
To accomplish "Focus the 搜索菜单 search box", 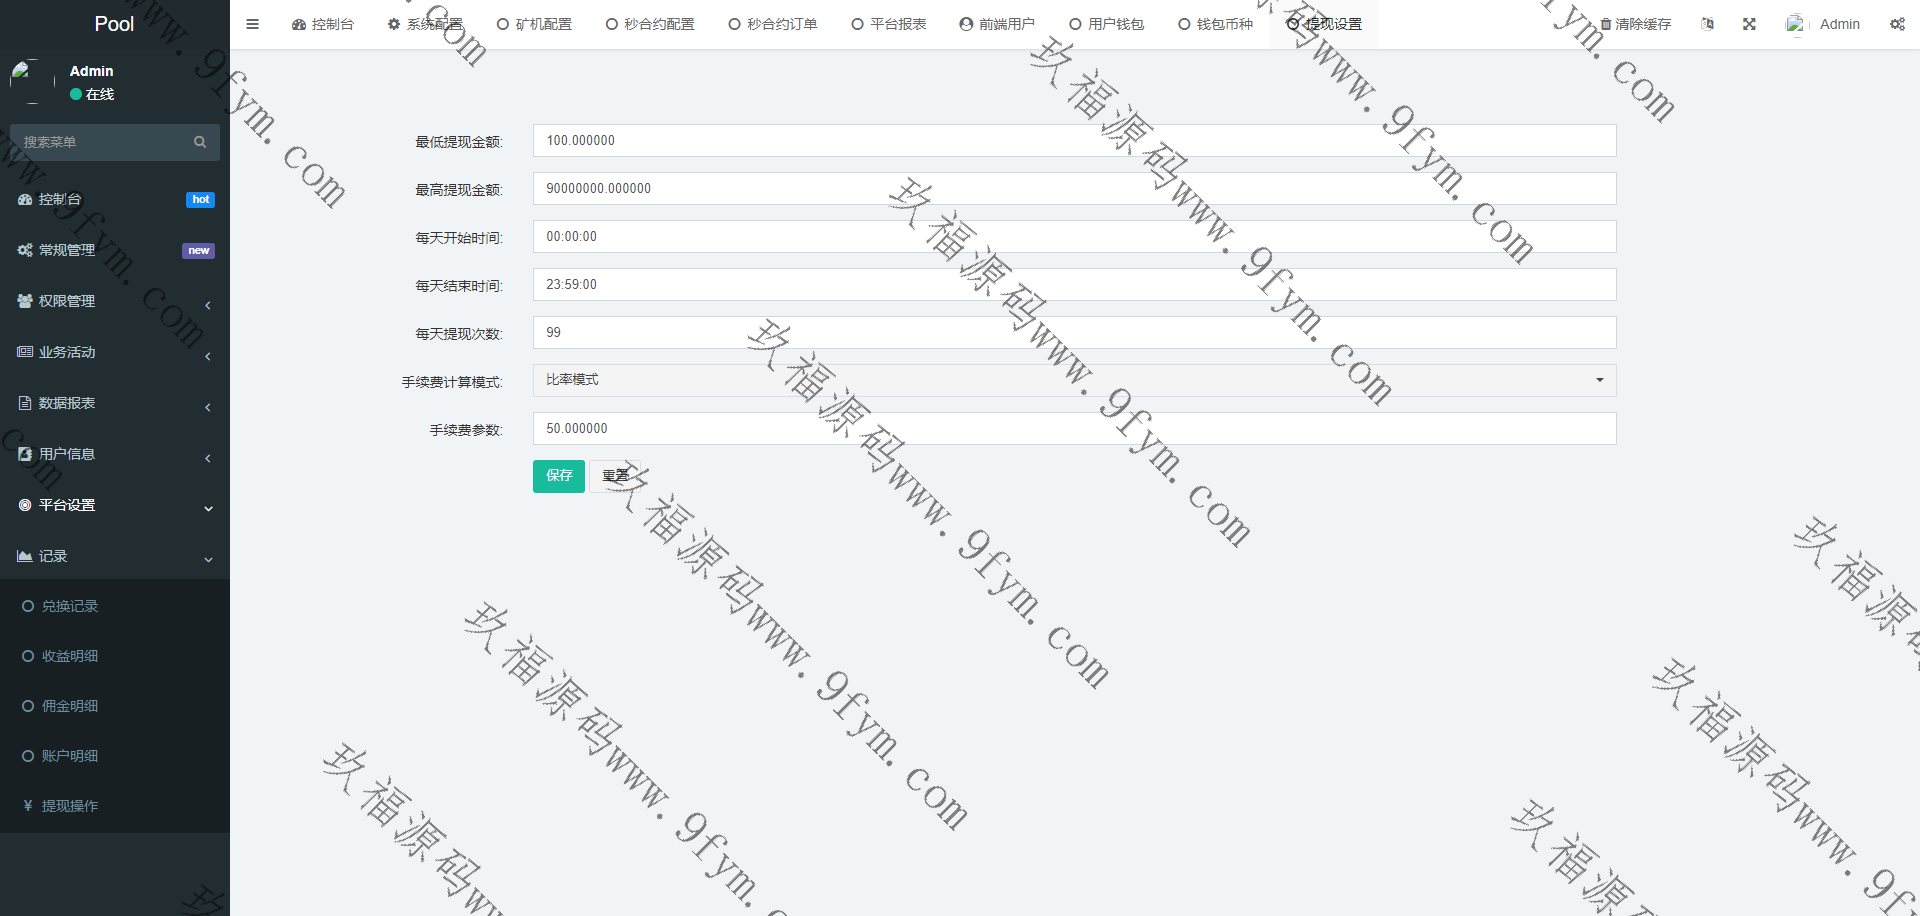I will coord(100,142).
